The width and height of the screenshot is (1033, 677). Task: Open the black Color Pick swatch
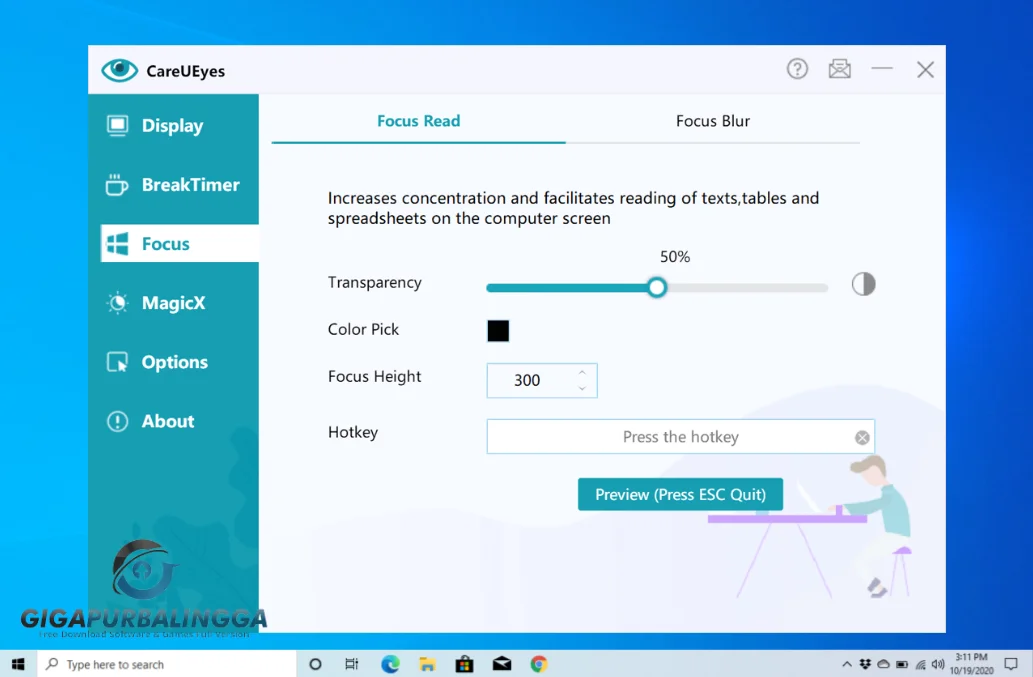[x=498, y=331]
